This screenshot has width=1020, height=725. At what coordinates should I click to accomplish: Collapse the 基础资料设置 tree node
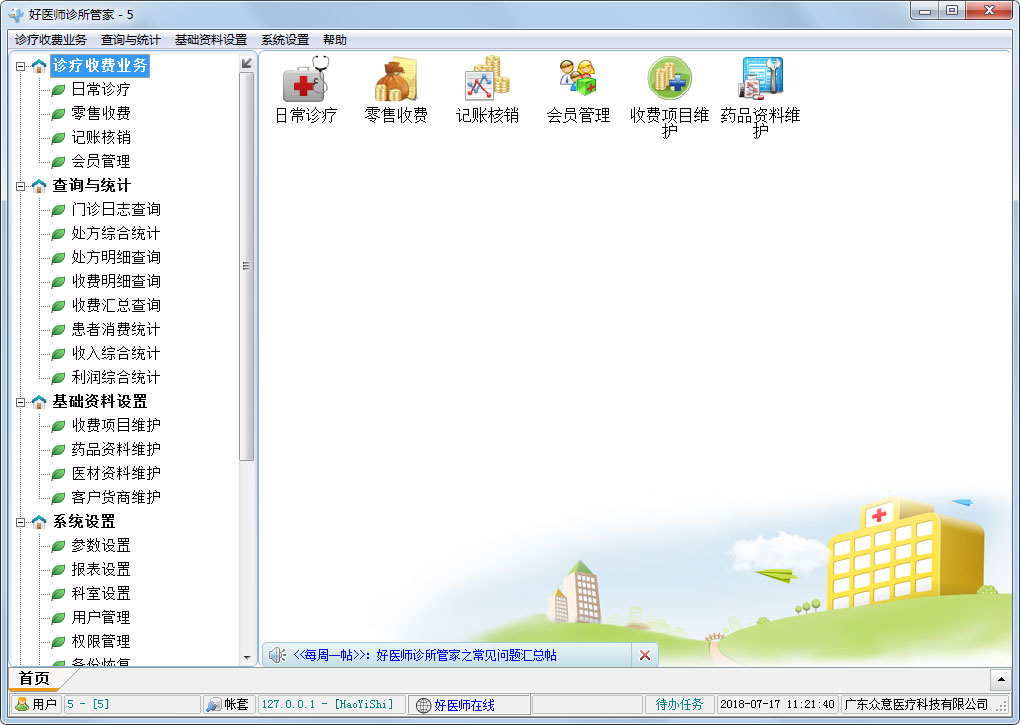[x=20, y=402]
